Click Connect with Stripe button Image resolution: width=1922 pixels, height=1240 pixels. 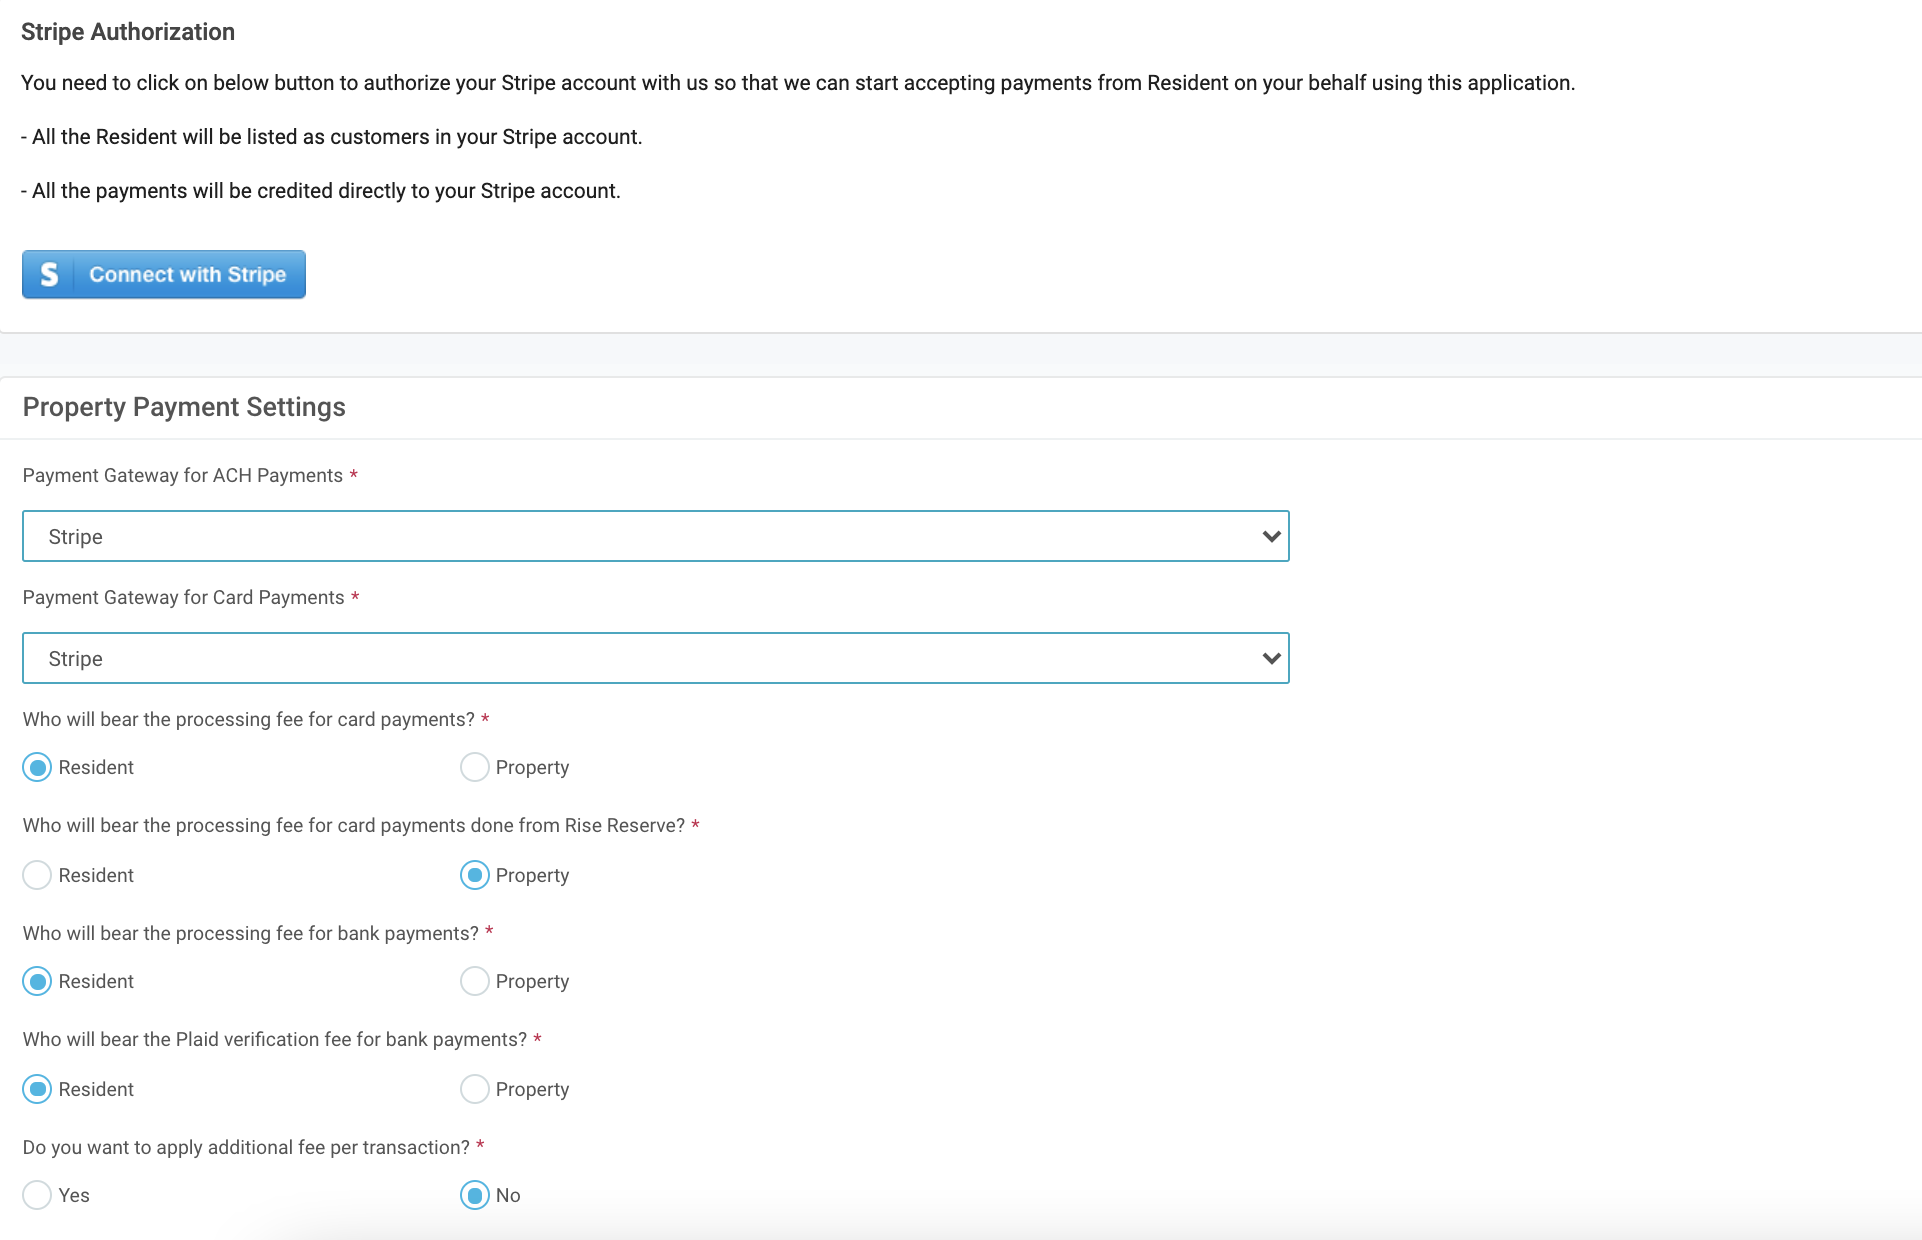187,275
